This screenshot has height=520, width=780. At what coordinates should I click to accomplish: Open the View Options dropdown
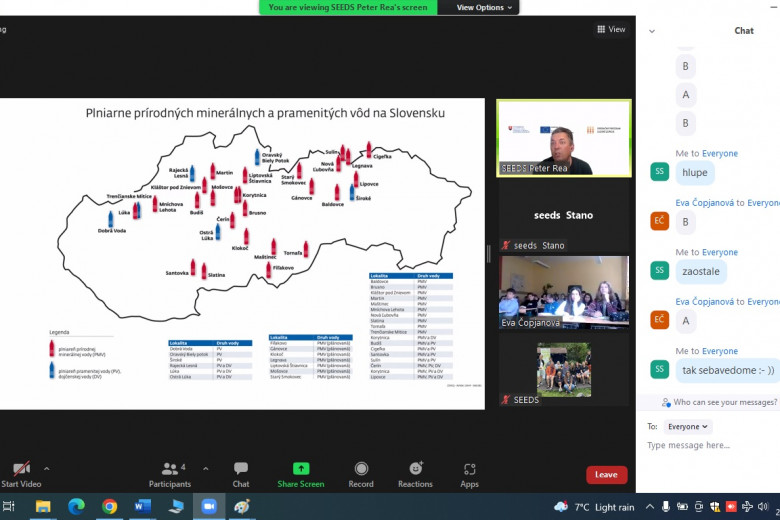pyautogui.click(x=484, y=7)
